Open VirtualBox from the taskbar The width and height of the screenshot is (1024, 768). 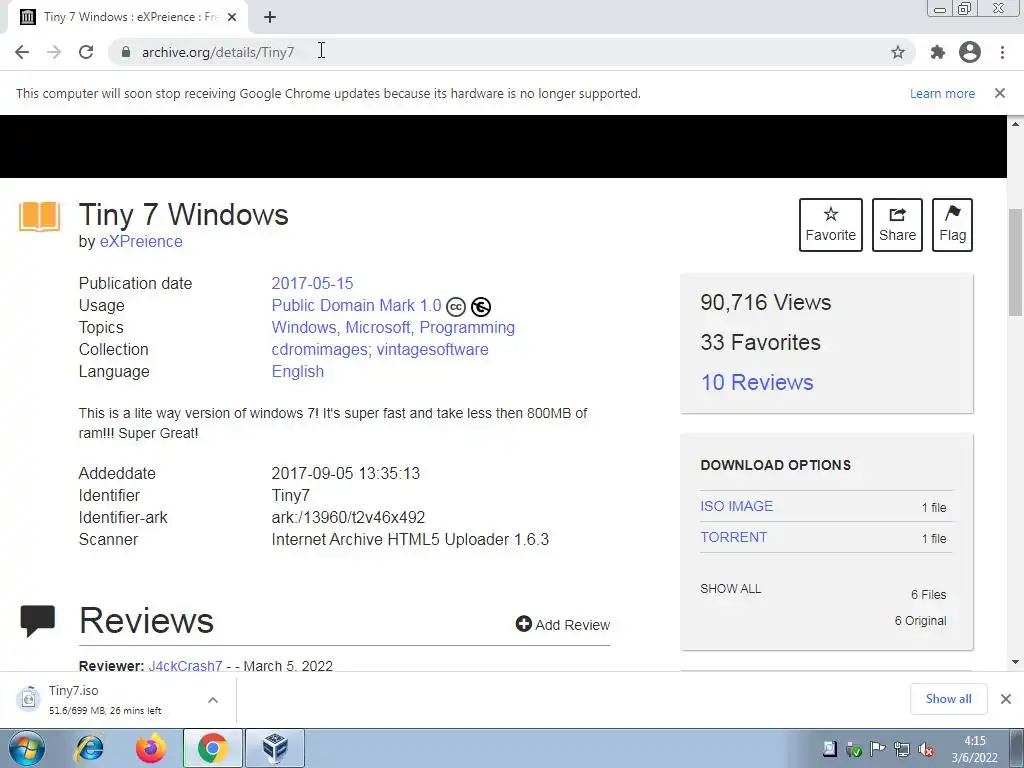point(275,748)
